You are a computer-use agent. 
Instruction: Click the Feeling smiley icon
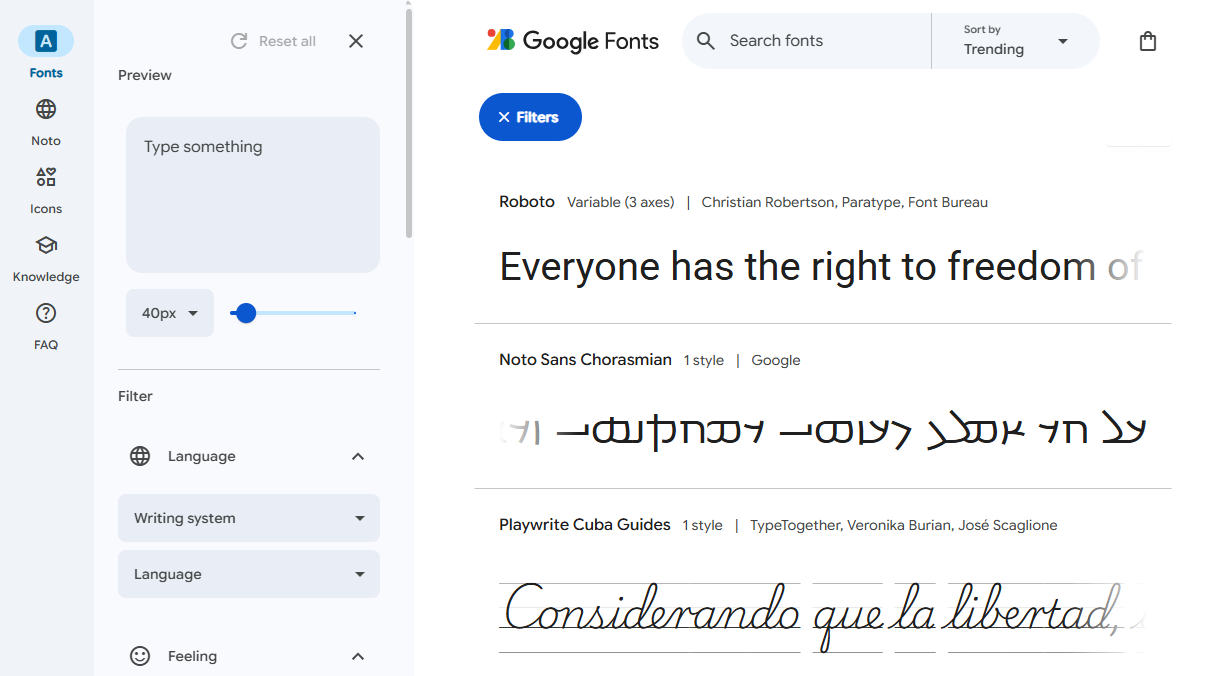(139, 656)
